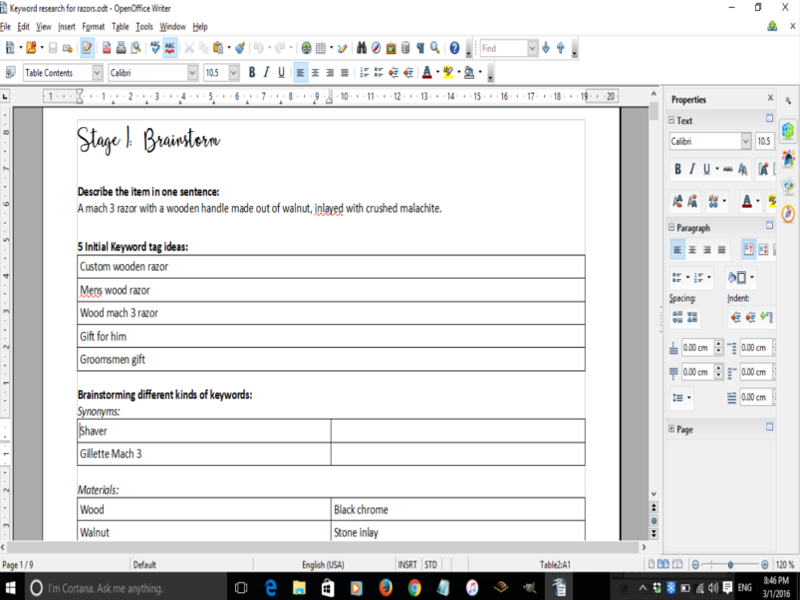Toggle Justified alignment in formatting toolbar
800x600 pixels.
click(x=345, y=72)
